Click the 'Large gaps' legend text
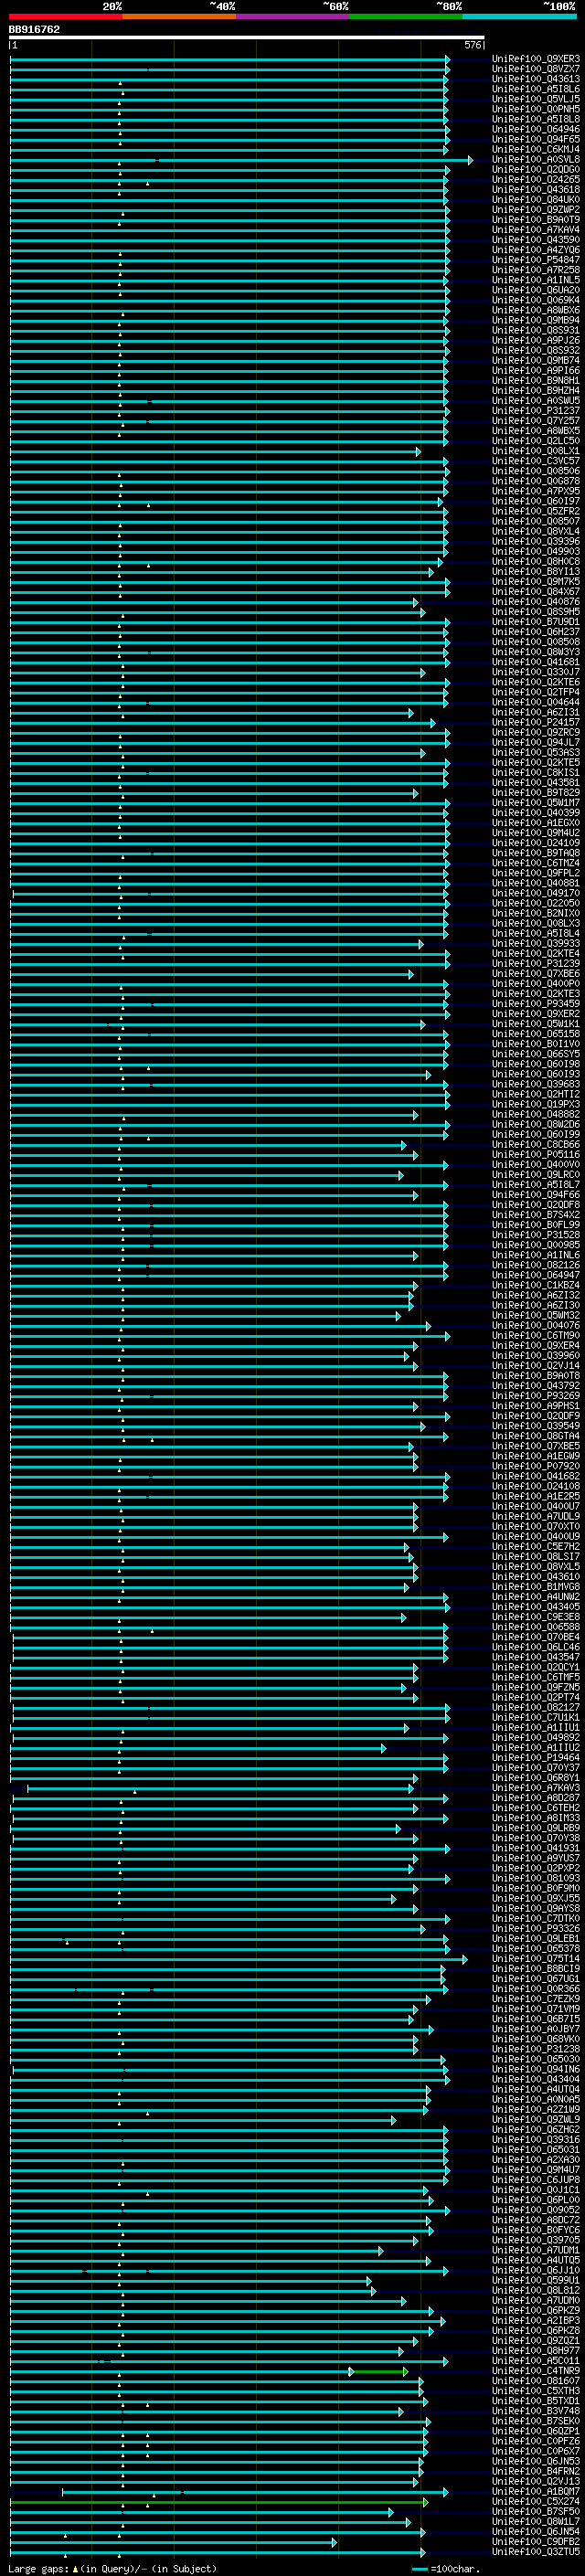This screenshot has width=585, height=2576. click(38, 2568)
